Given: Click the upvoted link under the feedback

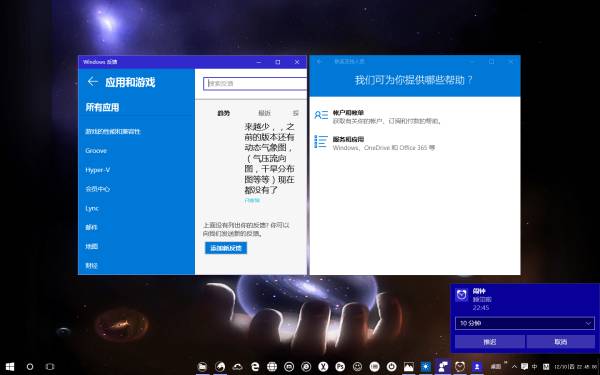Looking at the screenshot, I should point(252,201).
